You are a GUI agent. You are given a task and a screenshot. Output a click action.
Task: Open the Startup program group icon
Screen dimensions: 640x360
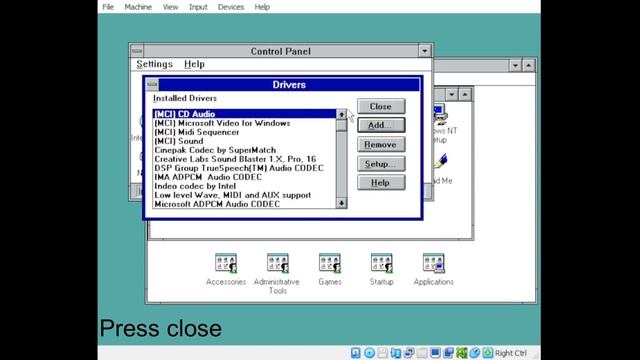tap(381, 263)
